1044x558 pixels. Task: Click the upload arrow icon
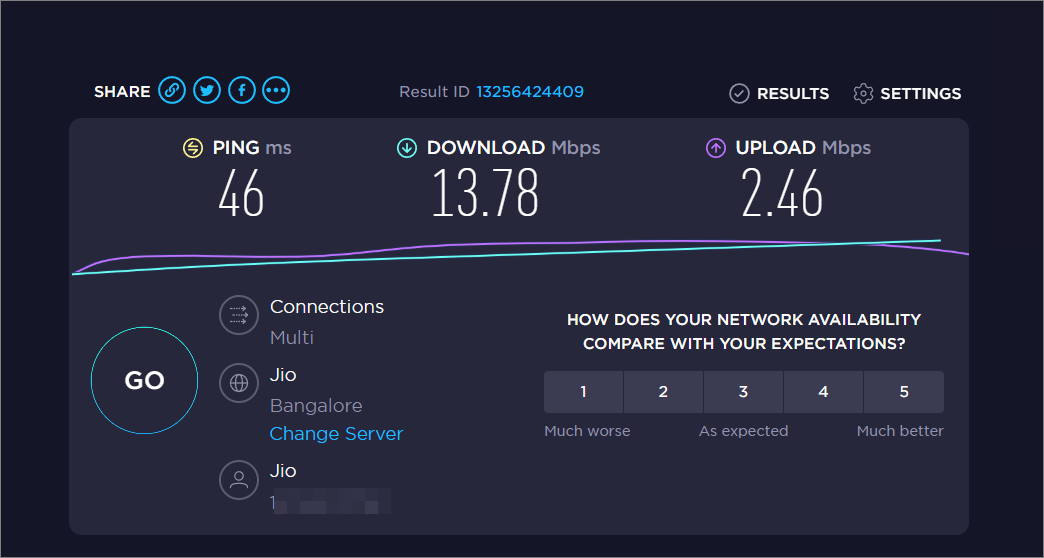[715, 148]
